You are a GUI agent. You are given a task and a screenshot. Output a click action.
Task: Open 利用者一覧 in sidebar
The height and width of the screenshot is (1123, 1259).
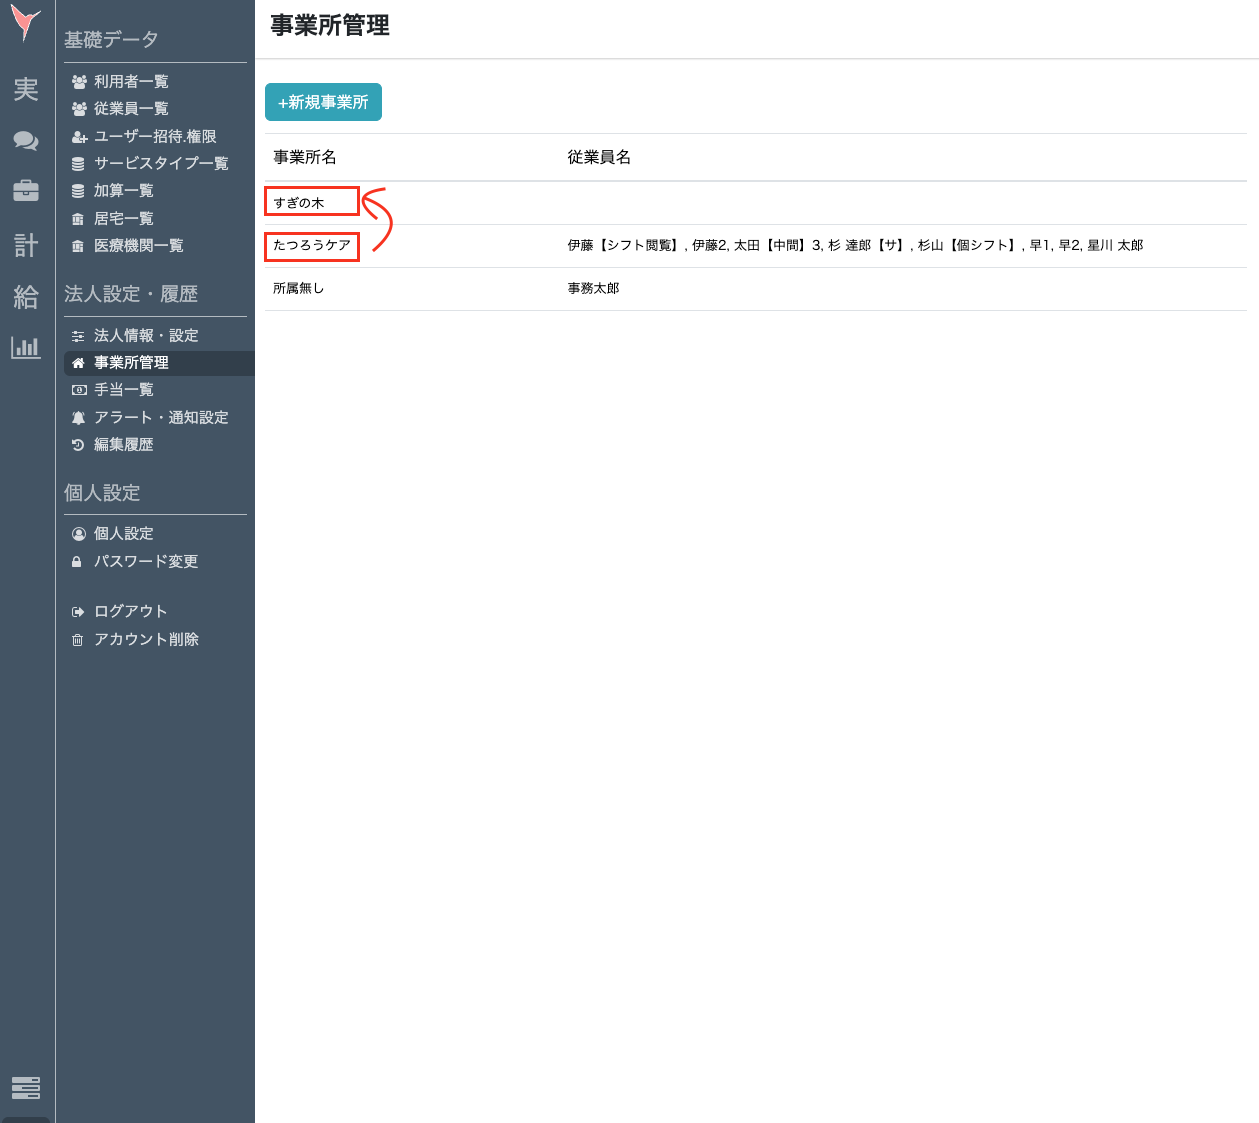pos(131,82)
